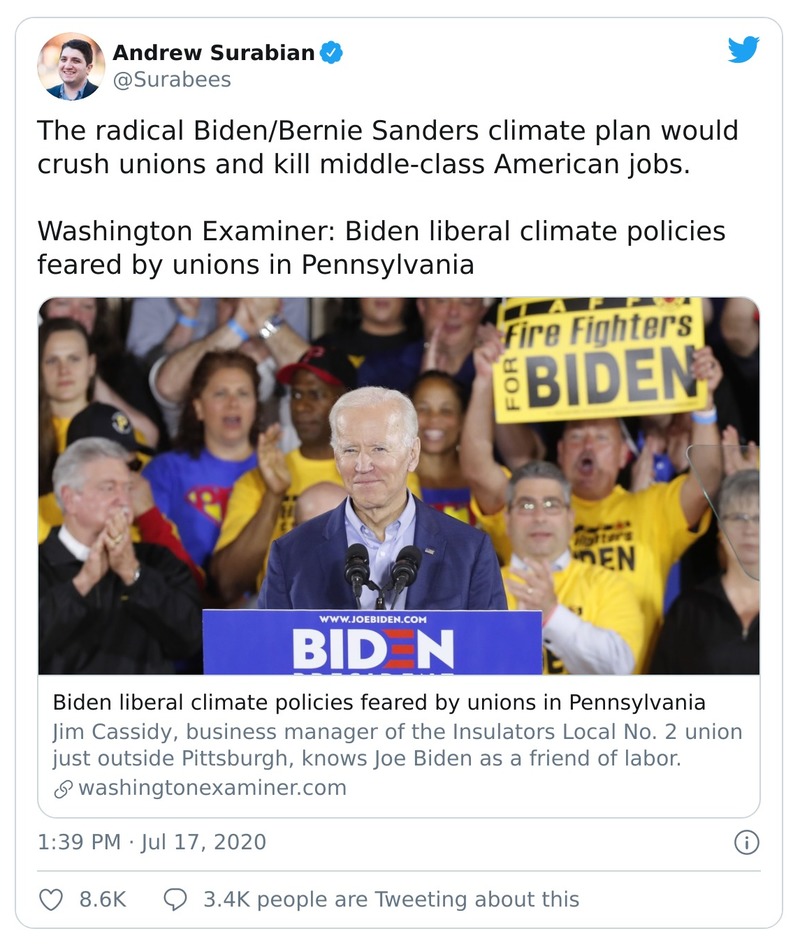Like the tweet with the heart icon
The height and width of the screenshot is (945, 800).
pos(50,899)
